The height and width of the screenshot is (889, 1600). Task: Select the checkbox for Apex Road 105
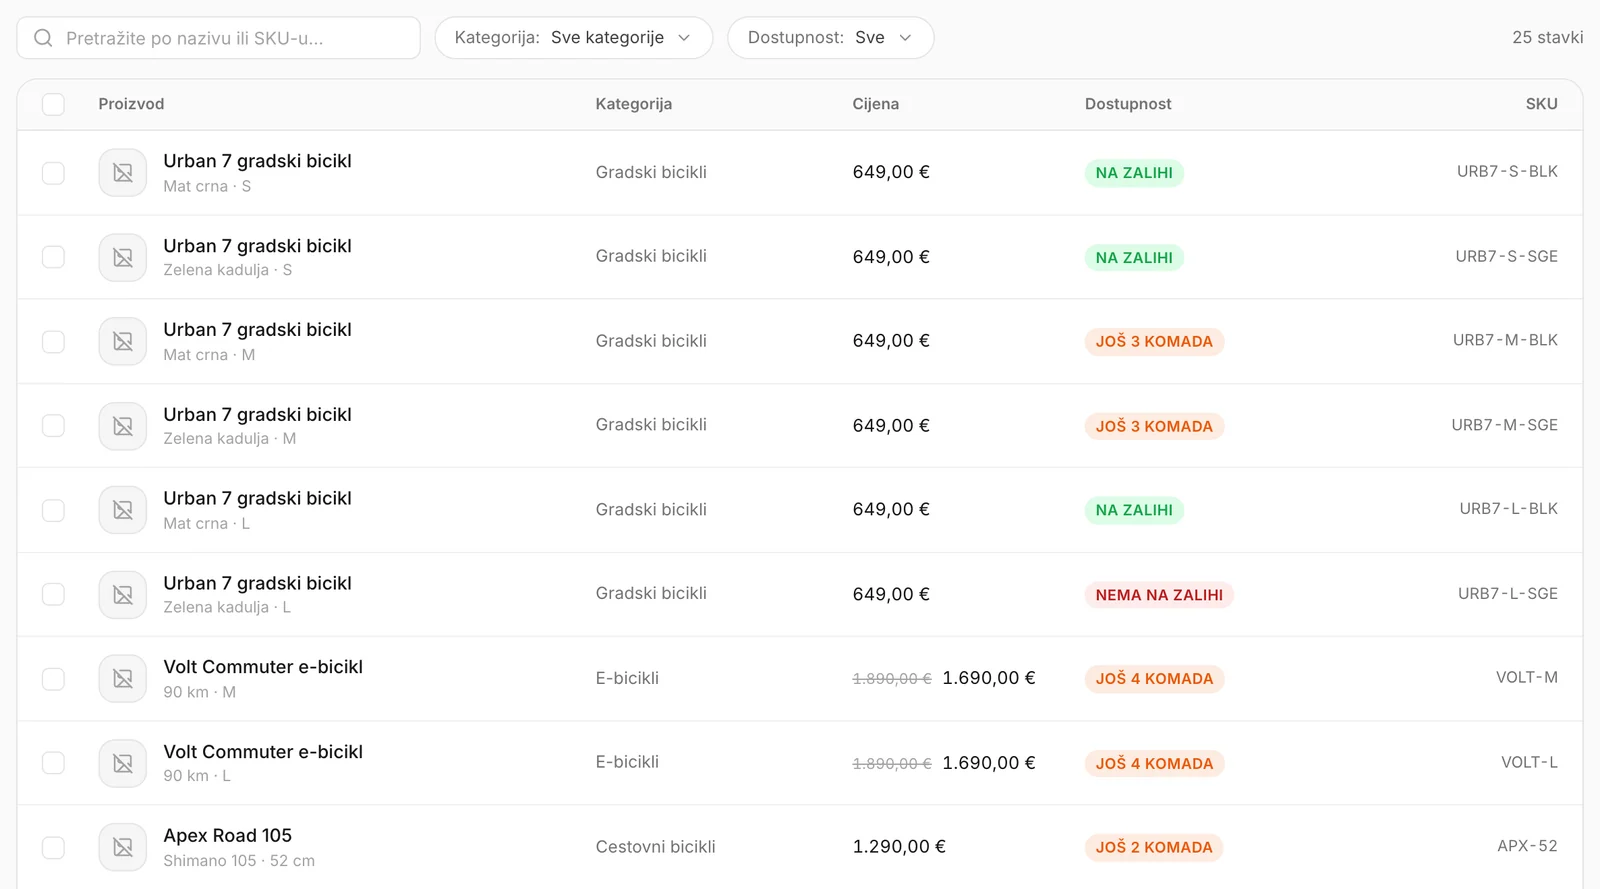[53, 847]
